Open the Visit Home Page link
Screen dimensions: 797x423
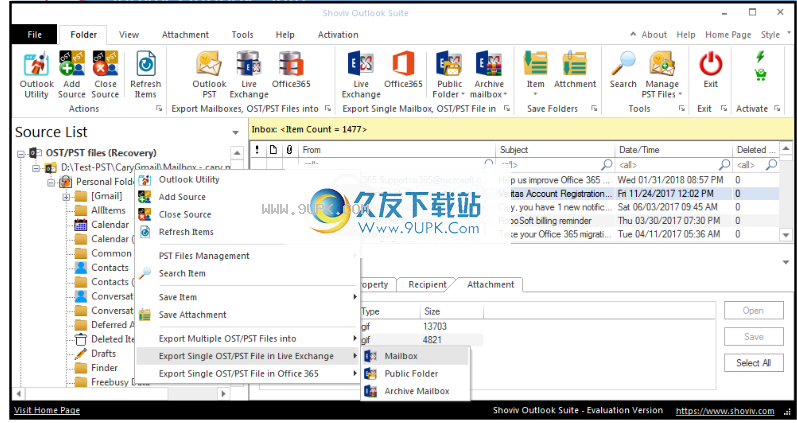click(x=47, y=410)
